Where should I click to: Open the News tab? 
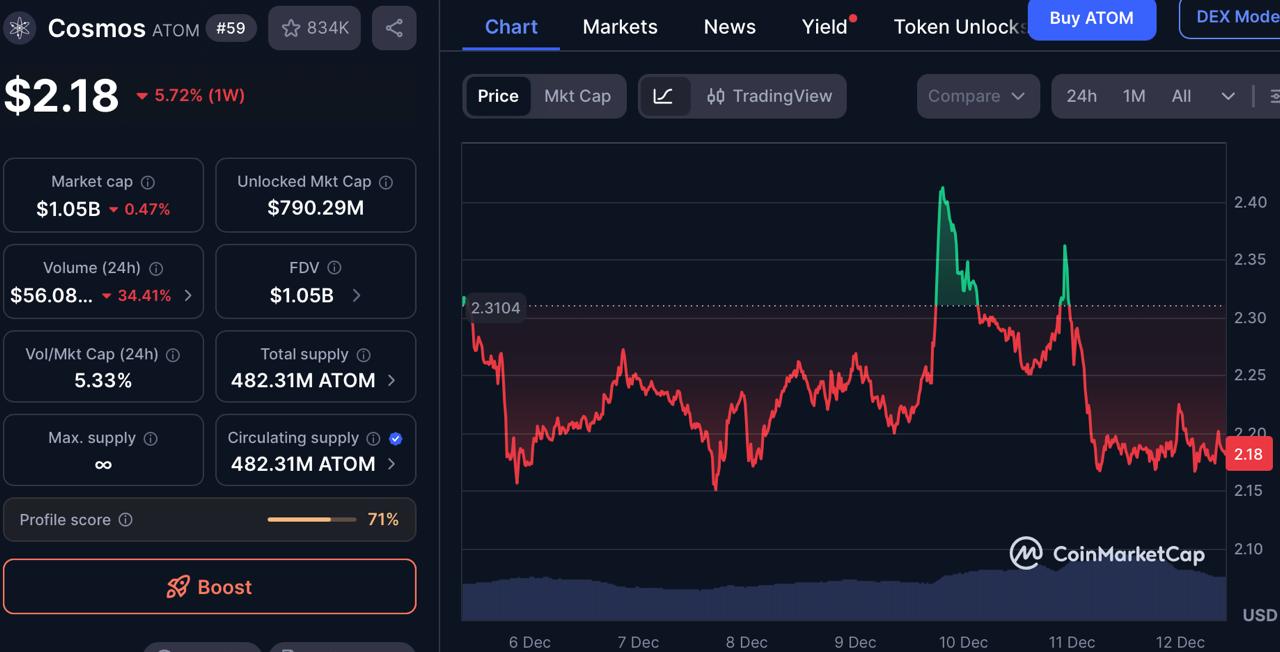pyautogui.click(x=729, y=27)
